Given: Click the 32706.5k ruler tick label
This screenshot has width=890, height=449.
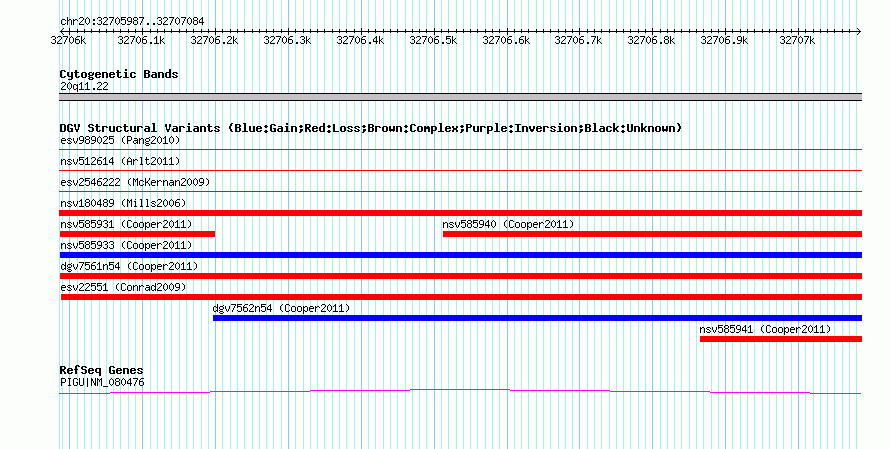Looking at the screenshot, I should tap(433, 40).
